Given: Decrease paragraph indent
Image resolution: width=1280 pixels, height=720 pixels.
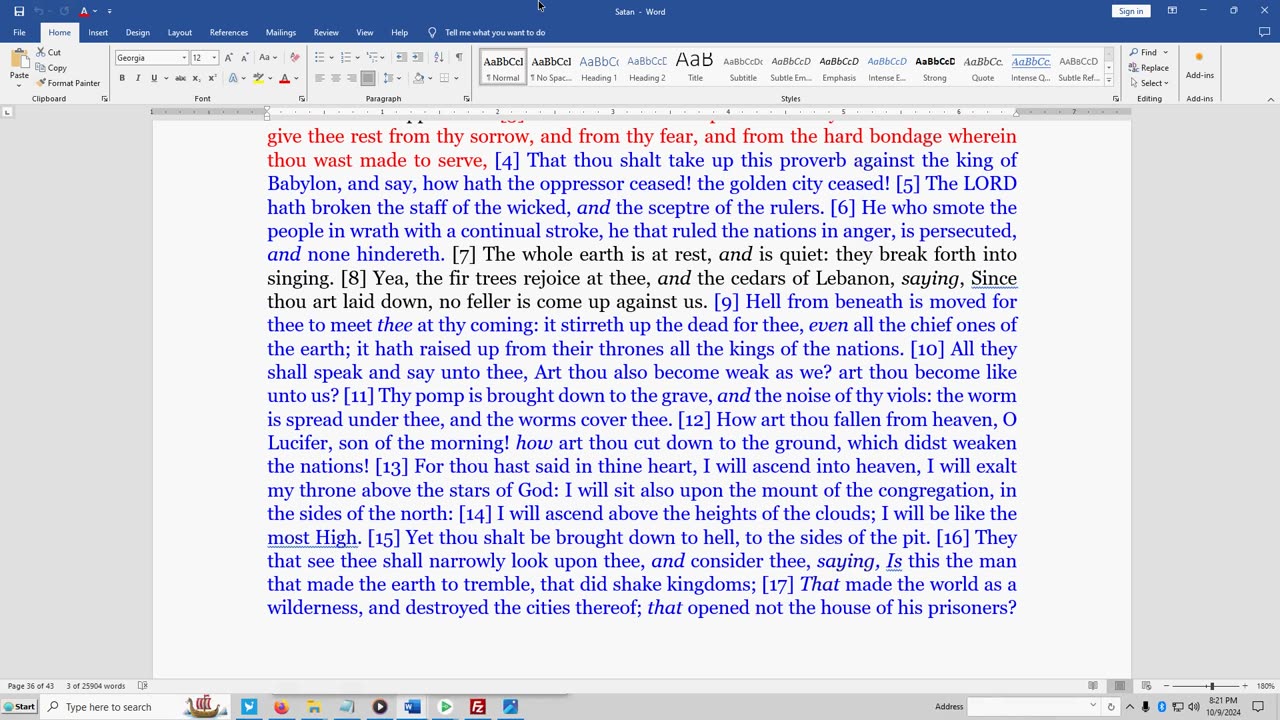Looking at the screenshot, I should coord(401,57).
